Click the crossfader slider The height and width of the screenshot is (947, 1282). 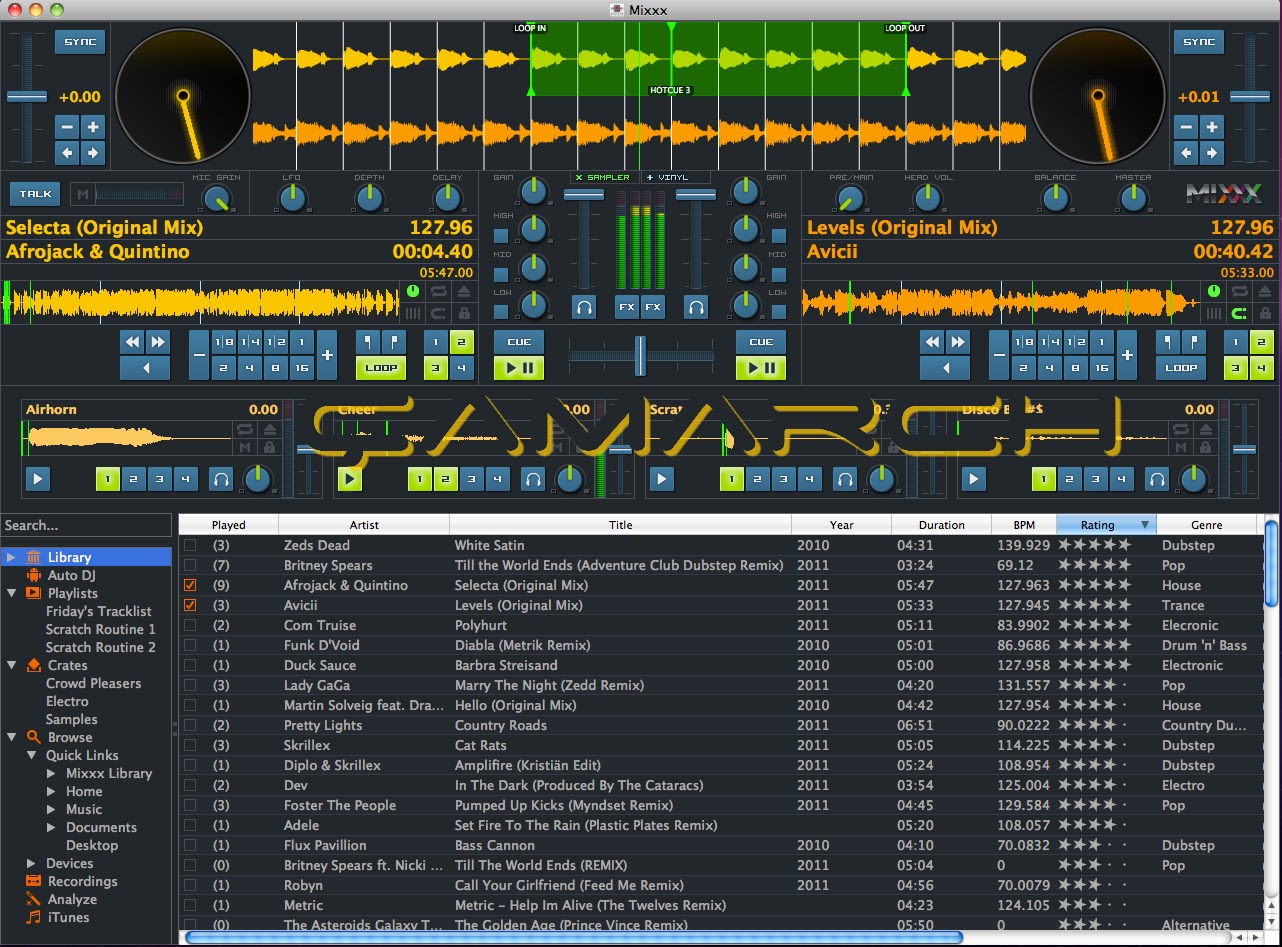[640, 353]
